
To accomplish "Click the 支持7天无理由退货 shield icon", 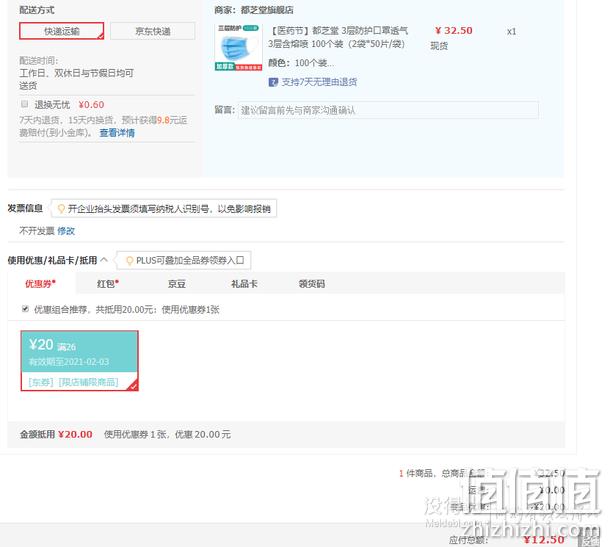I will tap(273, 82).
